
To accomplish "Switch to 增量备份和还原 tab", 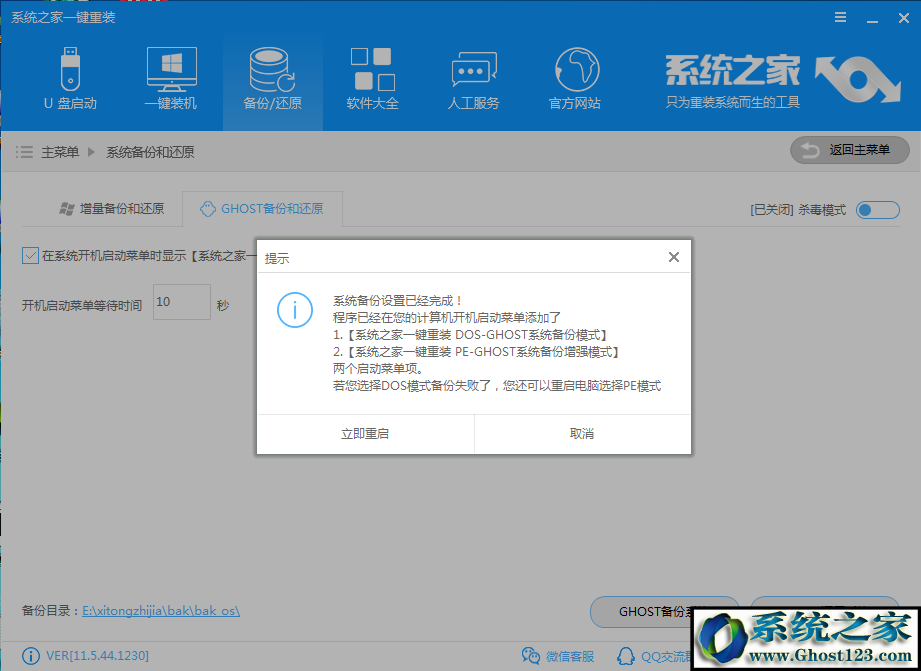I will click(112, 209).
